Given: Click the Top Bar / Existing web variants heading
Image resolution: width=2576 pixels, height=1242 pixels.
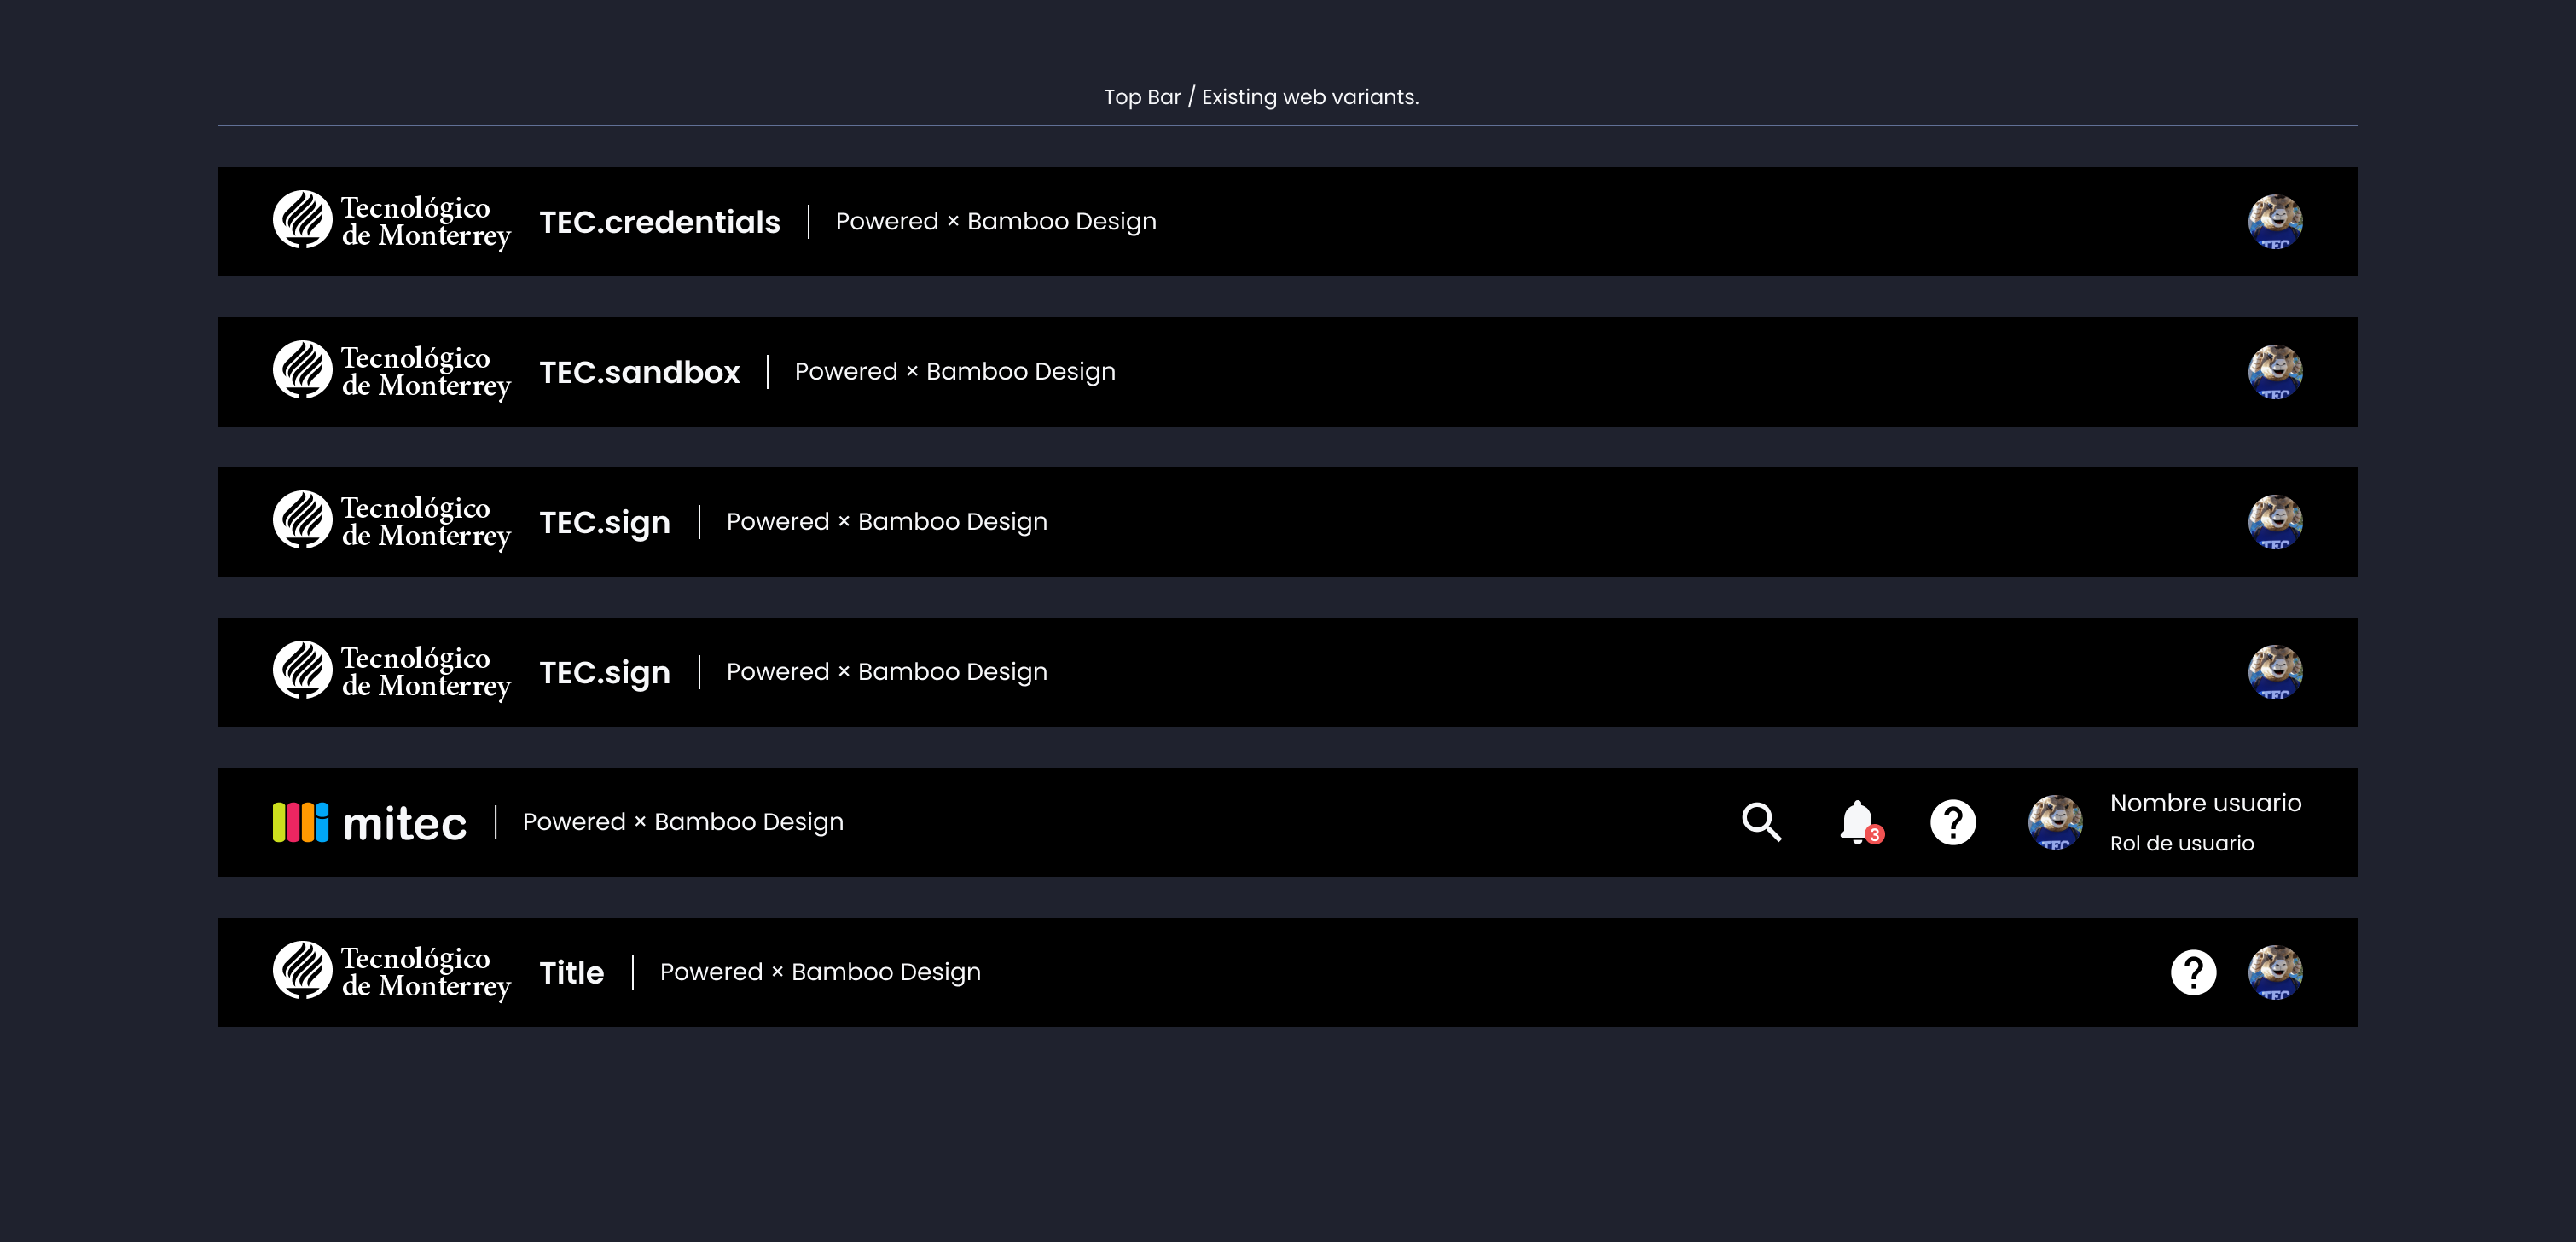Looking at the screenshot, I should click(1261, 97).
